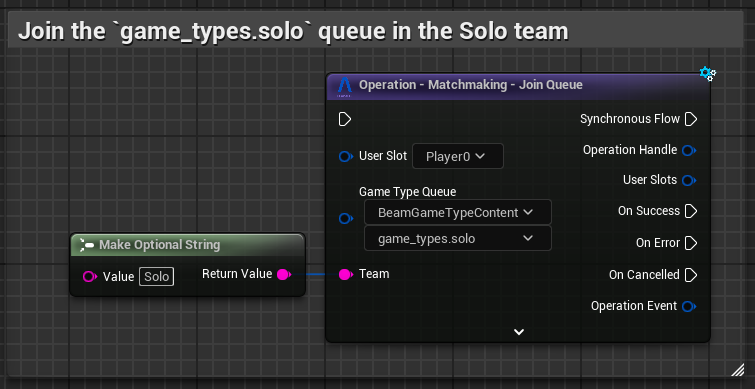Screen dimensions: 755x389
Task: Click the Beamable logo on Join Queue node
Action: pyautogui.click(x=344, y=86)
